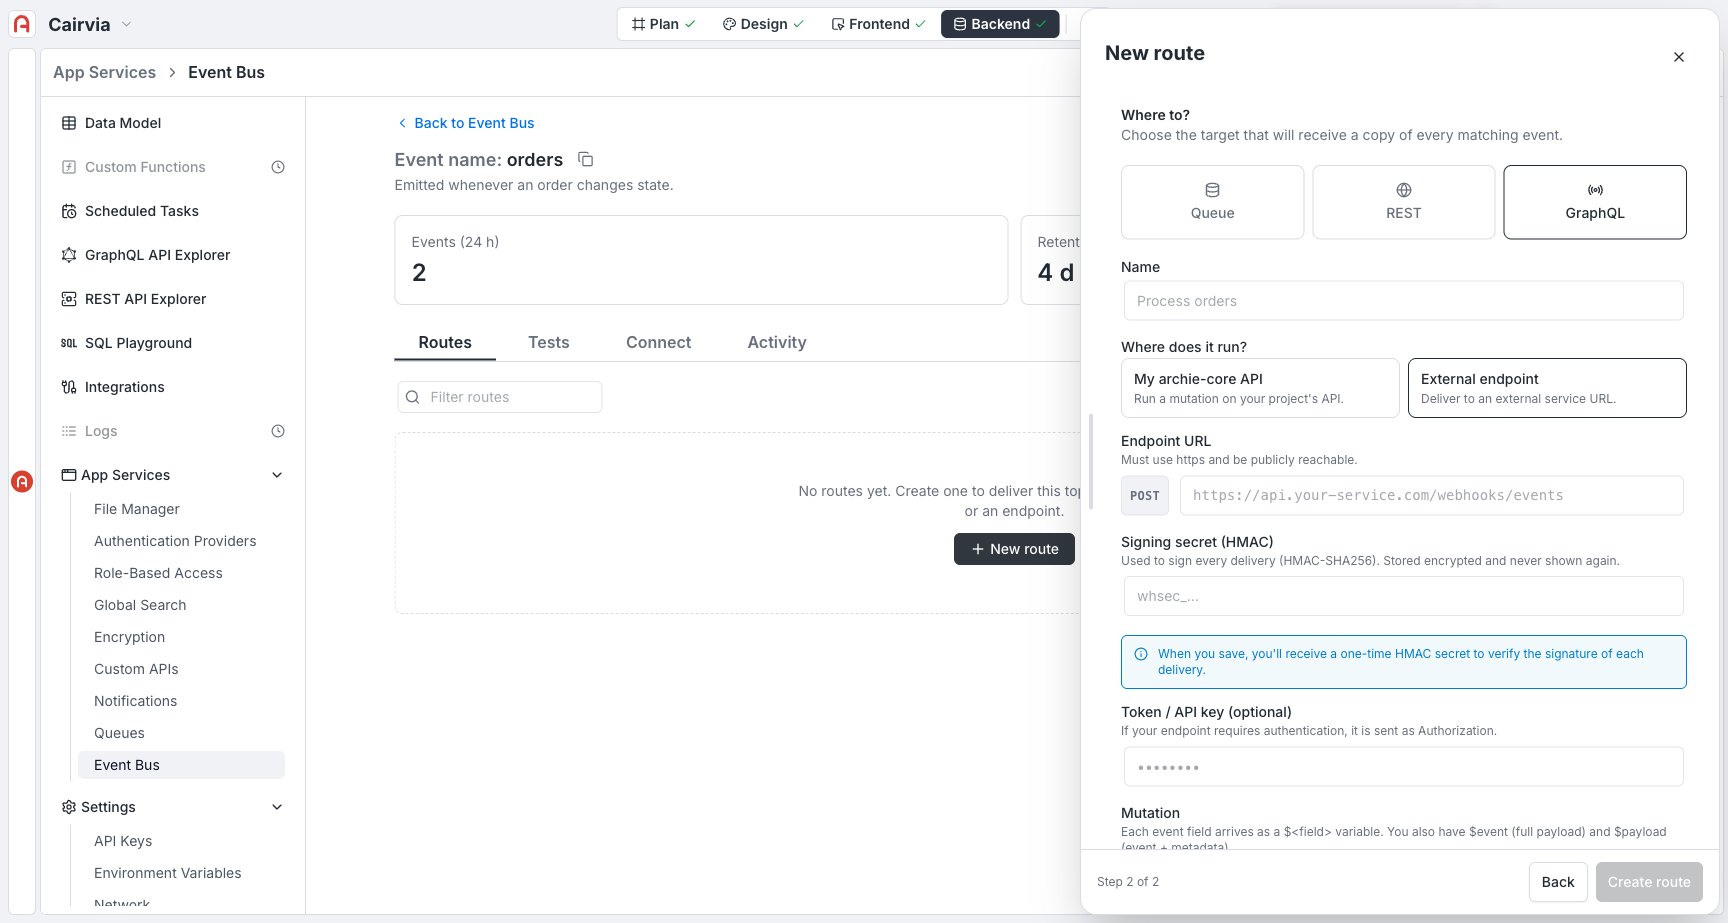Choose Queue as route target
Image resolution: width=1728 pixels, height=923 pixels.
pos(1212,202)
